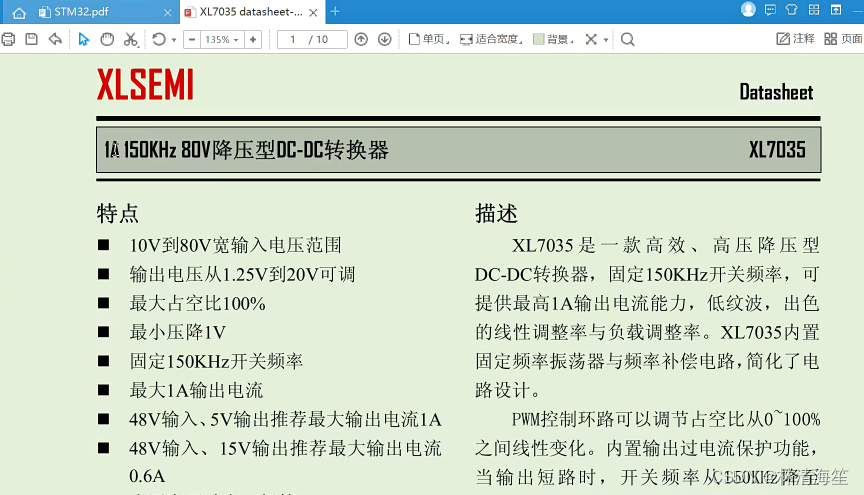
Task: Click the 特点 features heading
Action: click(x=117, y=213)
